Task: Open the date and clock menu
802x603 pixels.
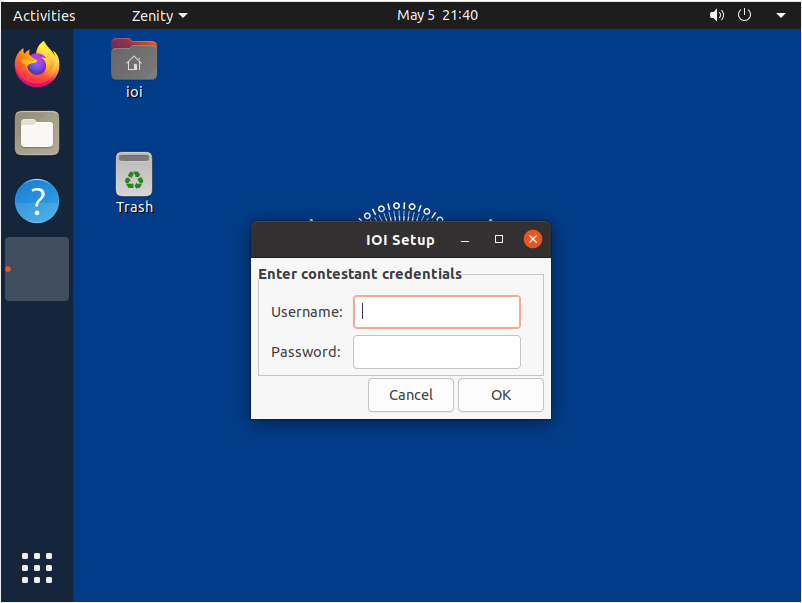Action: coord(437,15)
